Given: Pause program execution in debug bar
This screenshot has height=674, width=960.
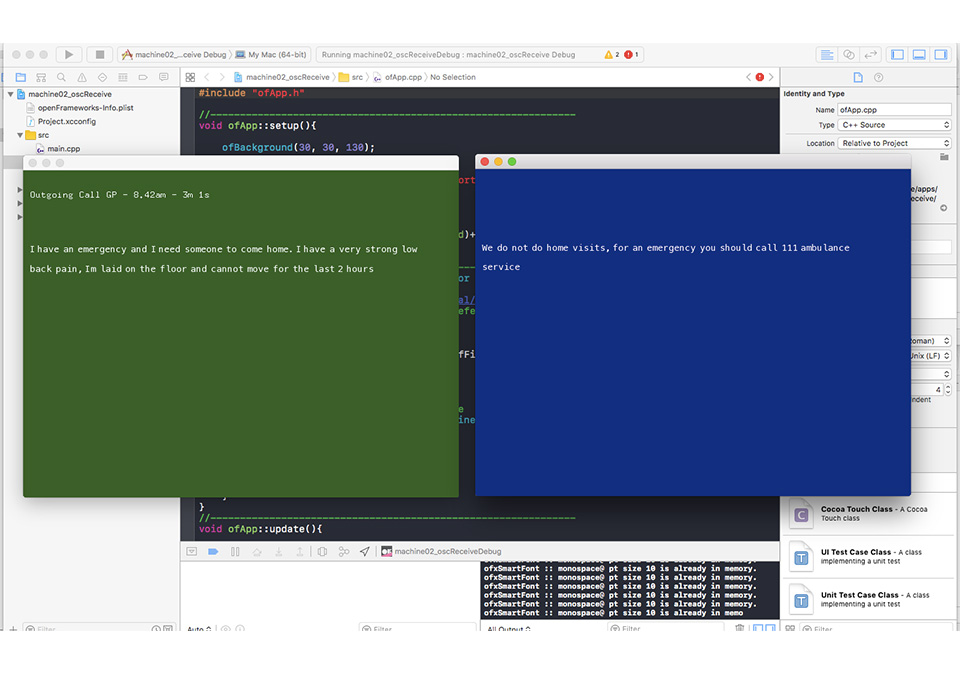Looking at the screenshot, I should coord(235,552).
